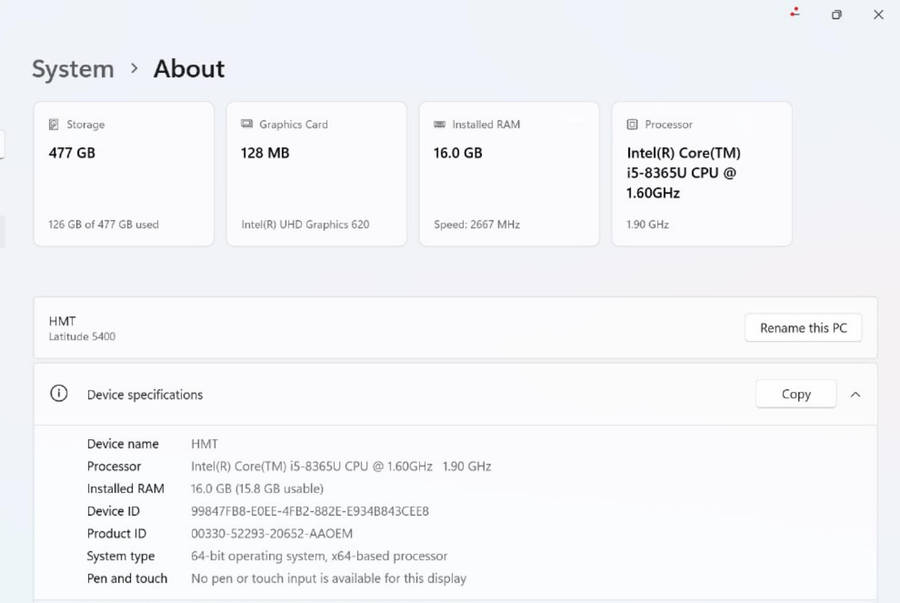
Task: Click the Intel Core i5-8365U processor card title
Action: pyautogui.click(x=684, y=172)
